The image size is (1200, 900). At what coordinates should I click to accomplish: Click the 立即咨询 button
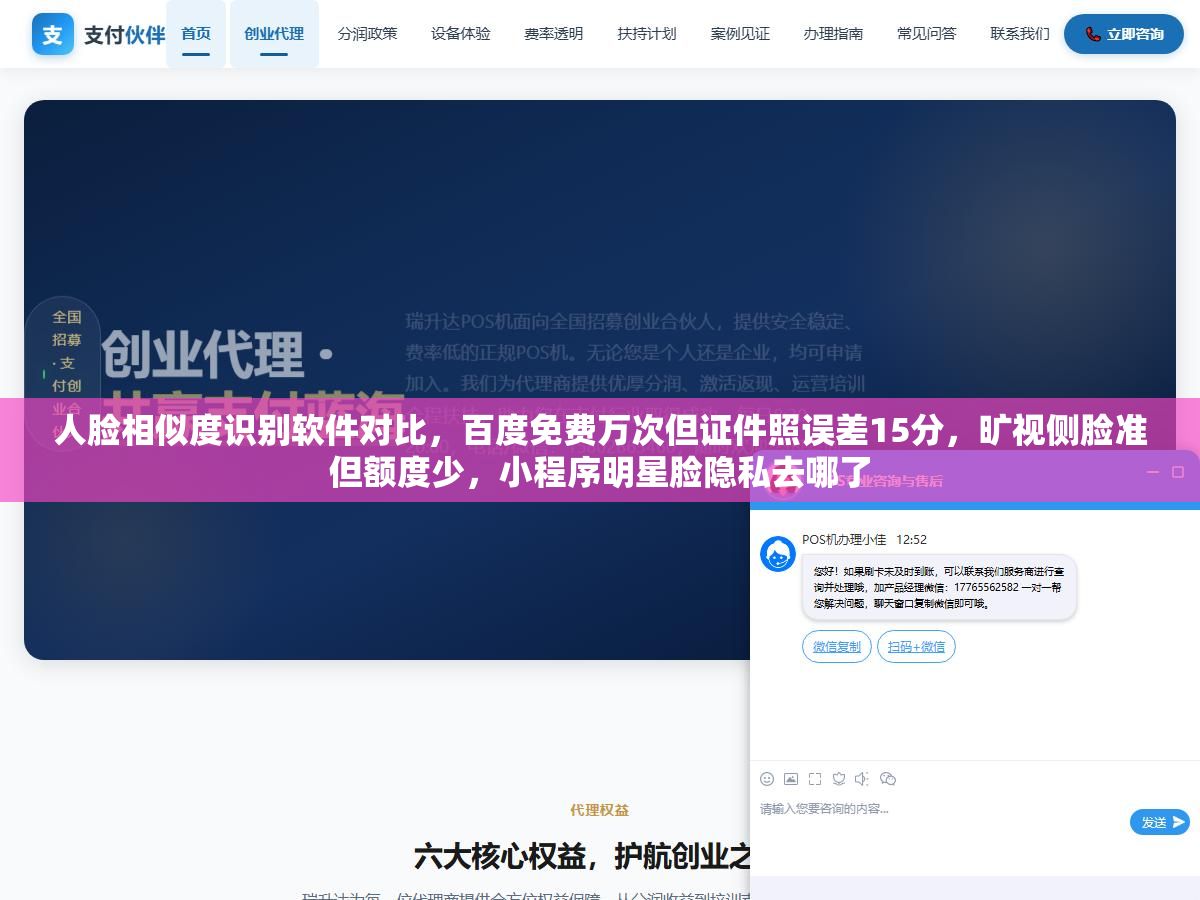click(1124, 34)
